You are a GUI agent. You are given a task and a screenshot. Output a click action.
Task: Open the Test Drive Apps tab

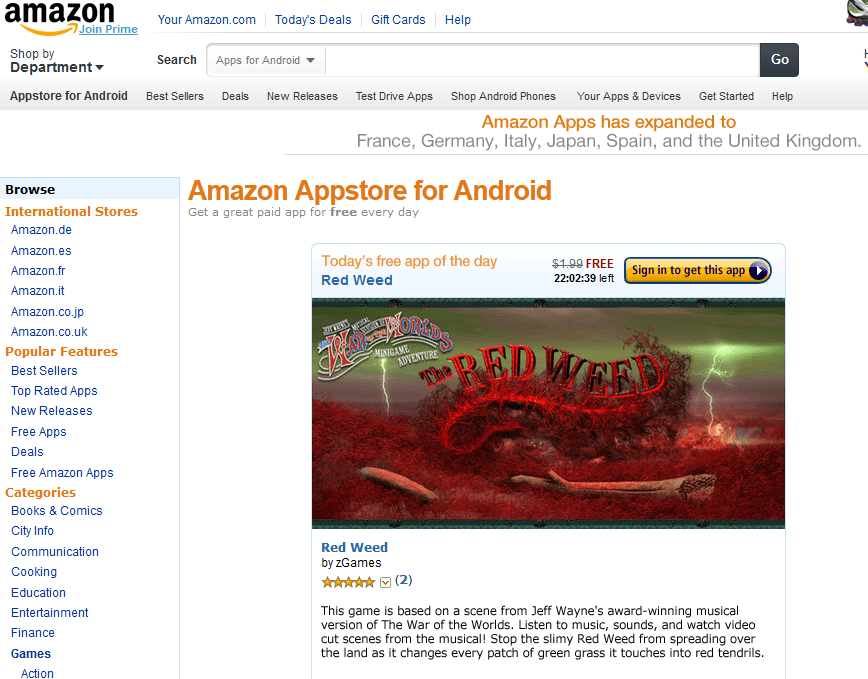pyautogui.click(x=394, y=96)
